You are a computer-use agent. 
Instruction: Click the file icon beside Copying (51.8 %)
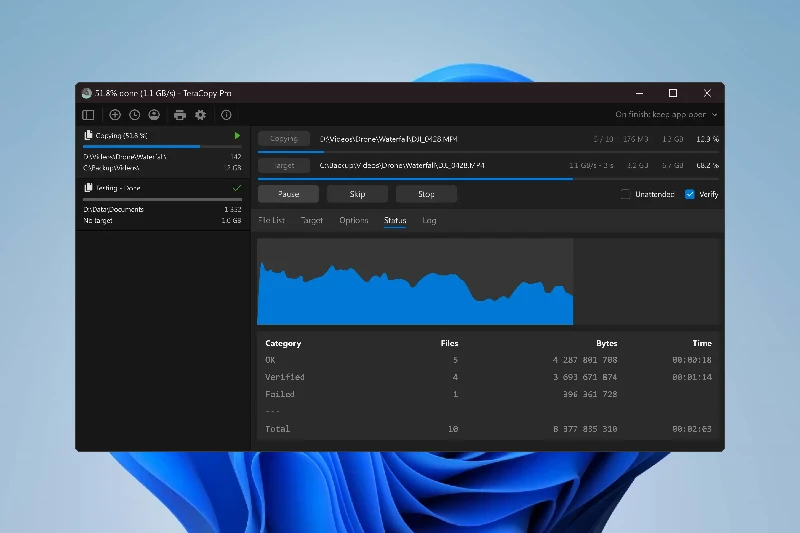click(x=88, y=135)
